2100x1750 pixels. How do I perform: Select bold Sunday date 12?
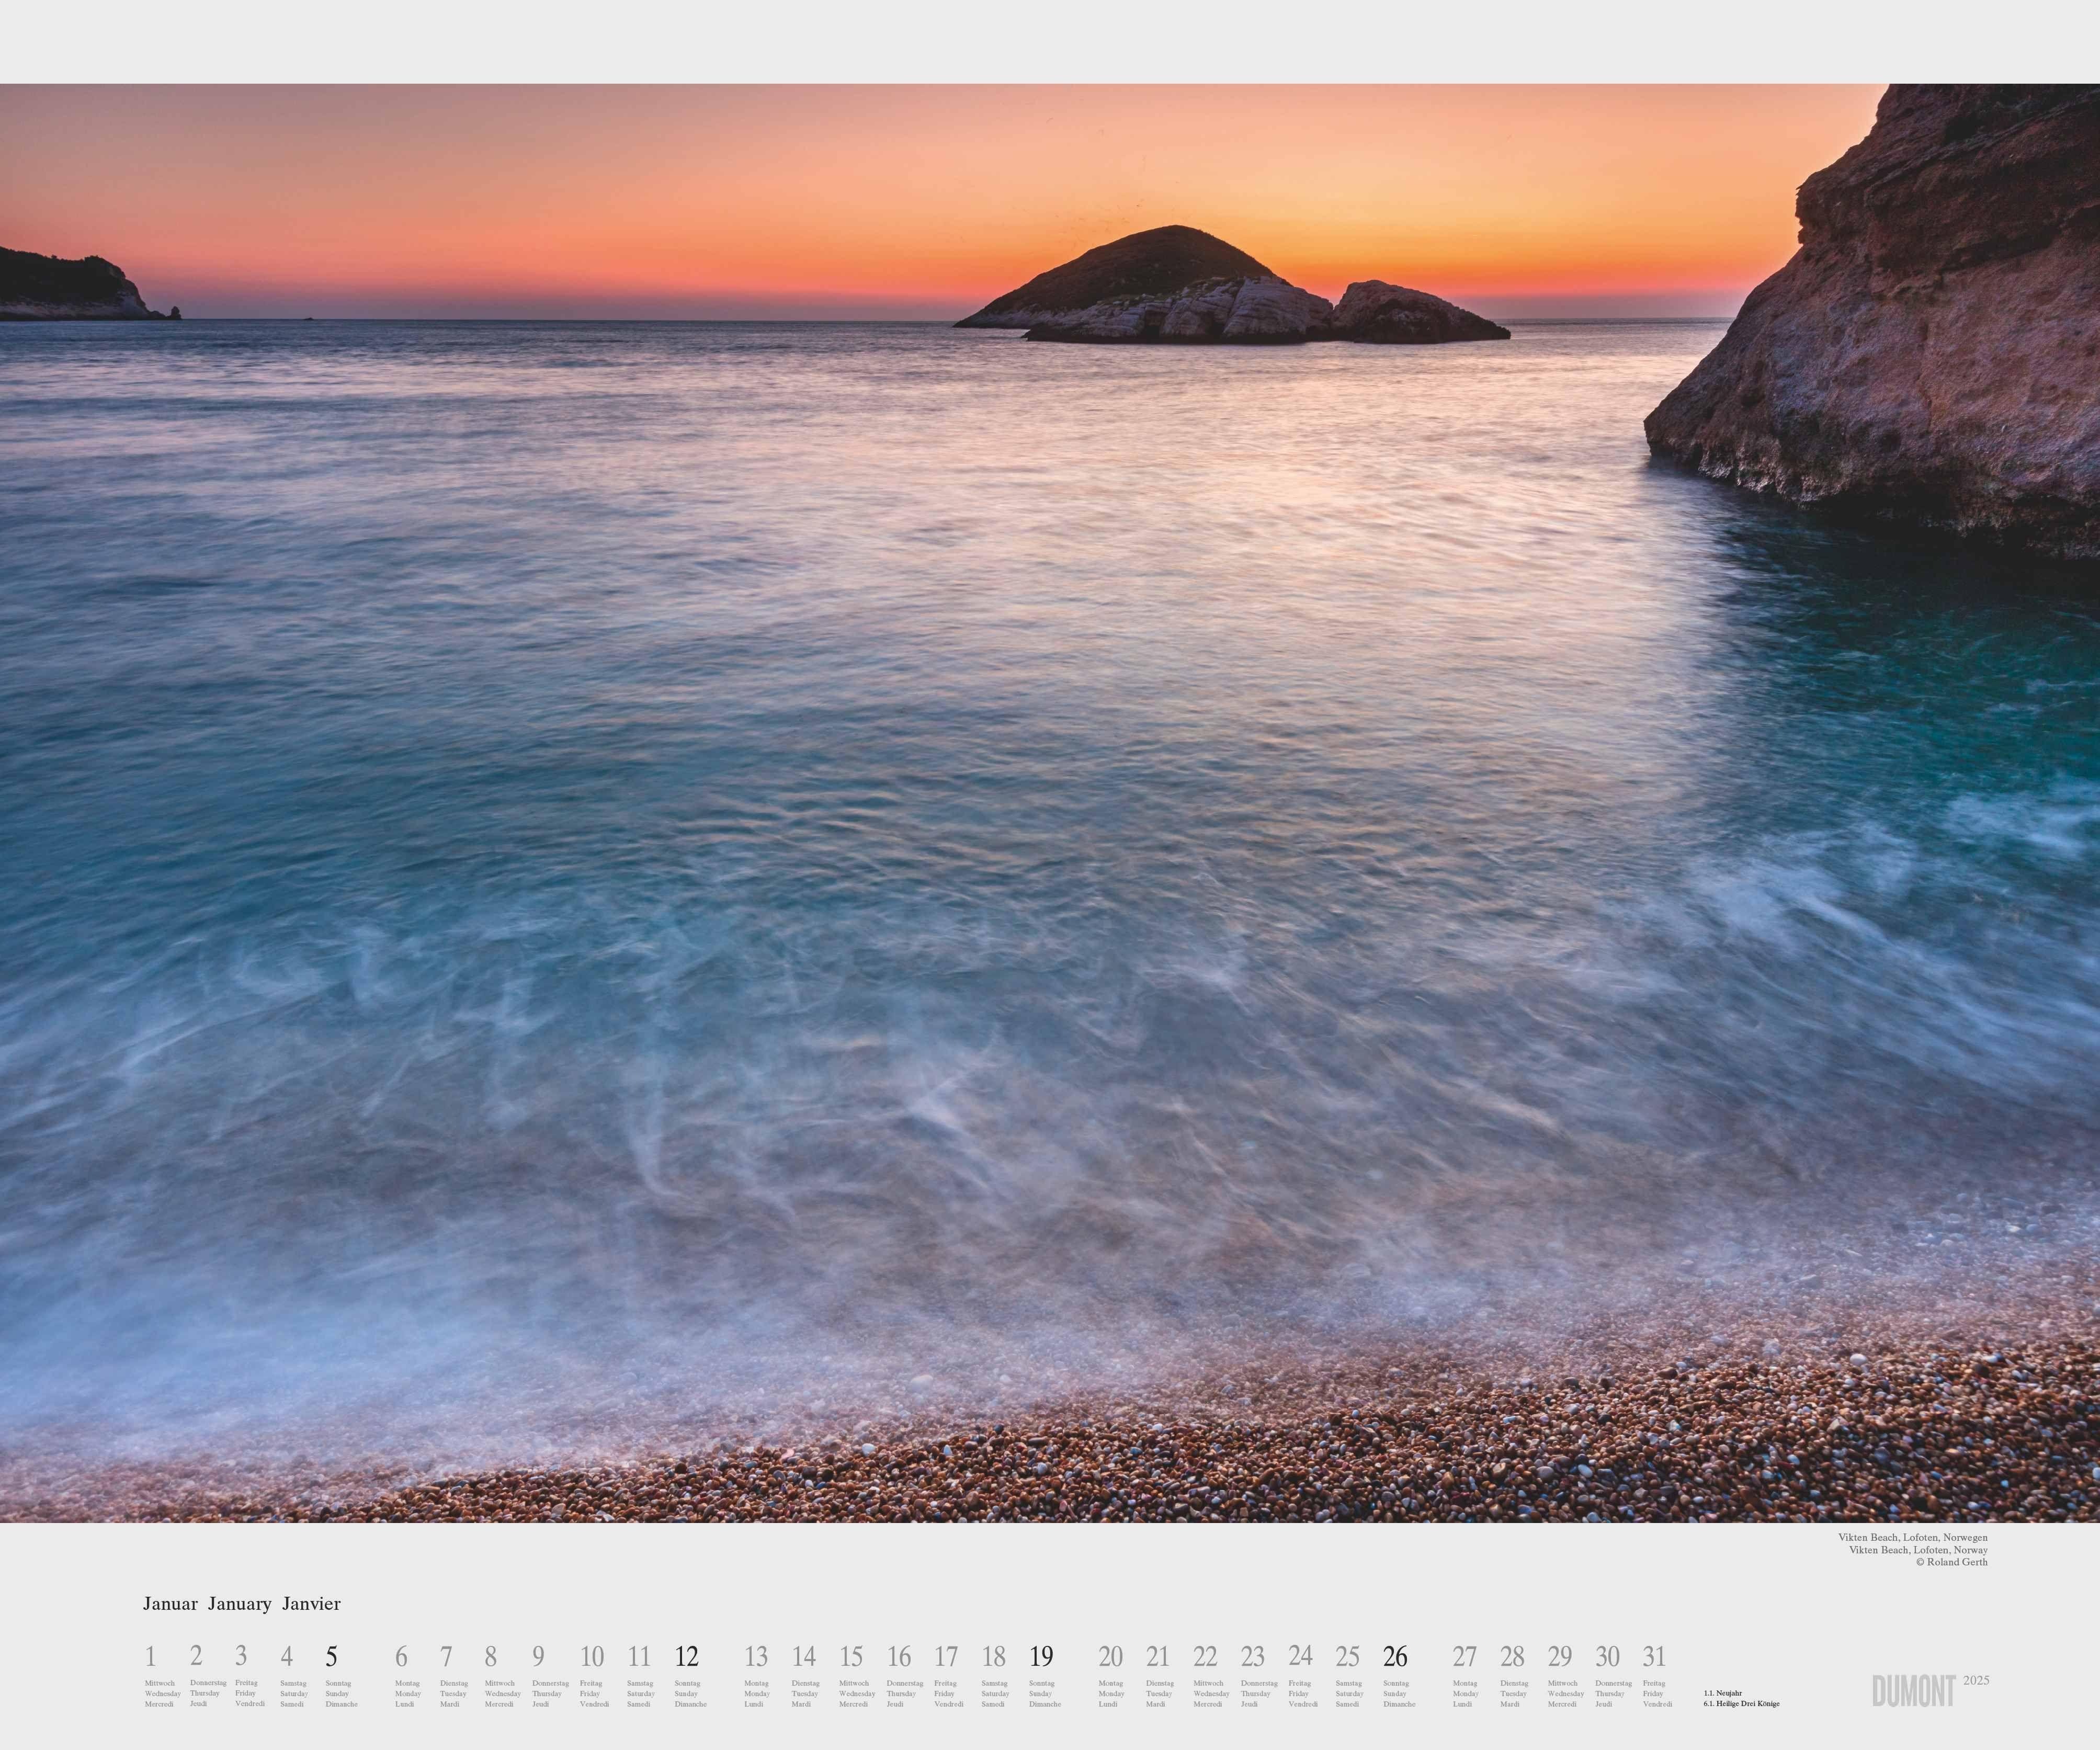coord(686,1657)
